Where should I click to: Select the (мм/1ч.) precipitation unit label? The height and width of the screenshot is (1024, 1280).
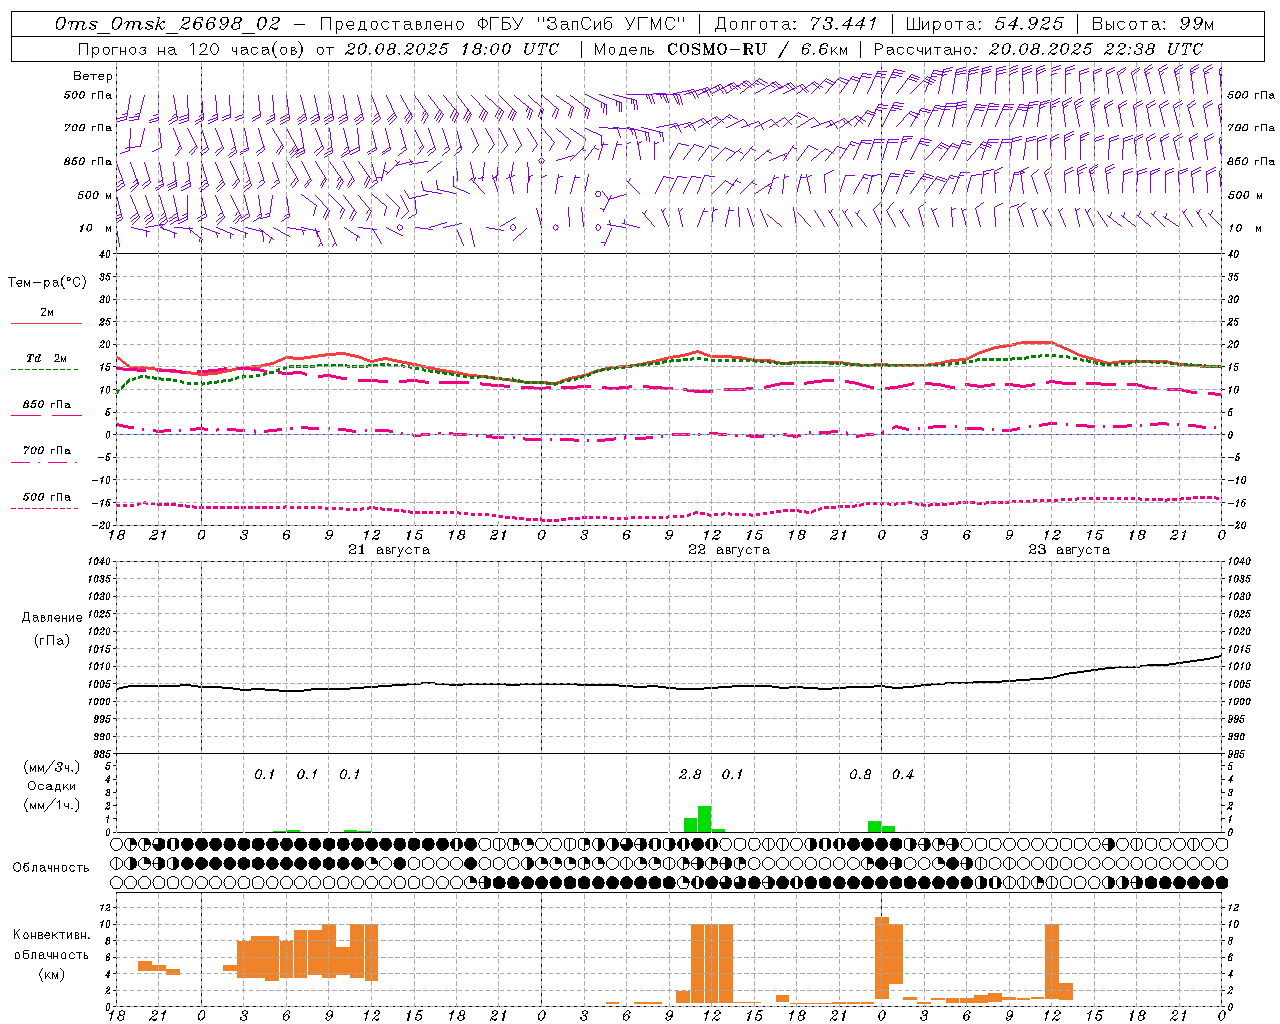pos(52,805)
